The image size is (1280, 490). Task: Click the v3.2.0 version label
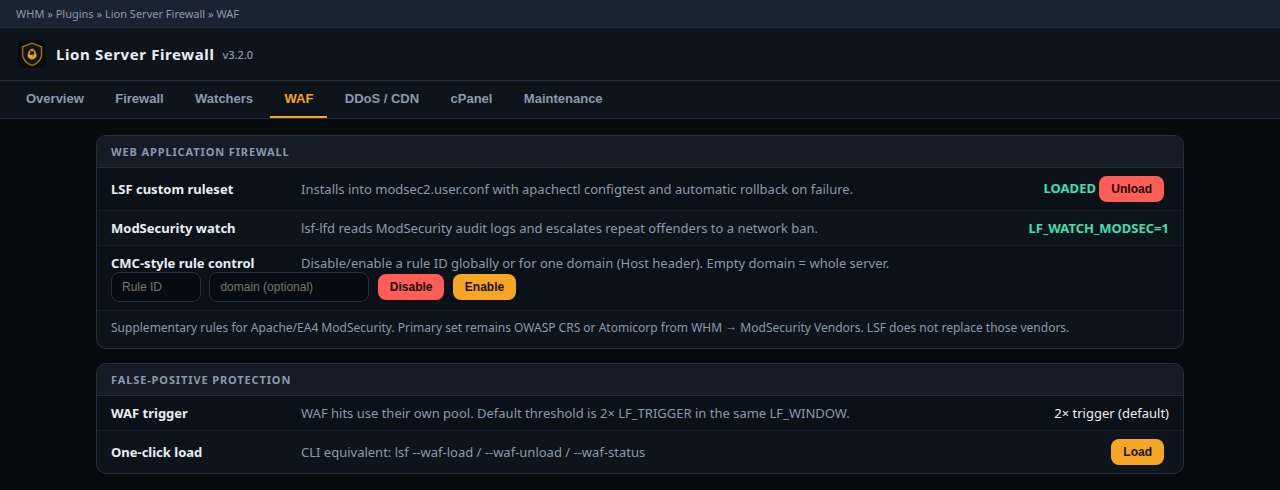(x=237, y=55)
